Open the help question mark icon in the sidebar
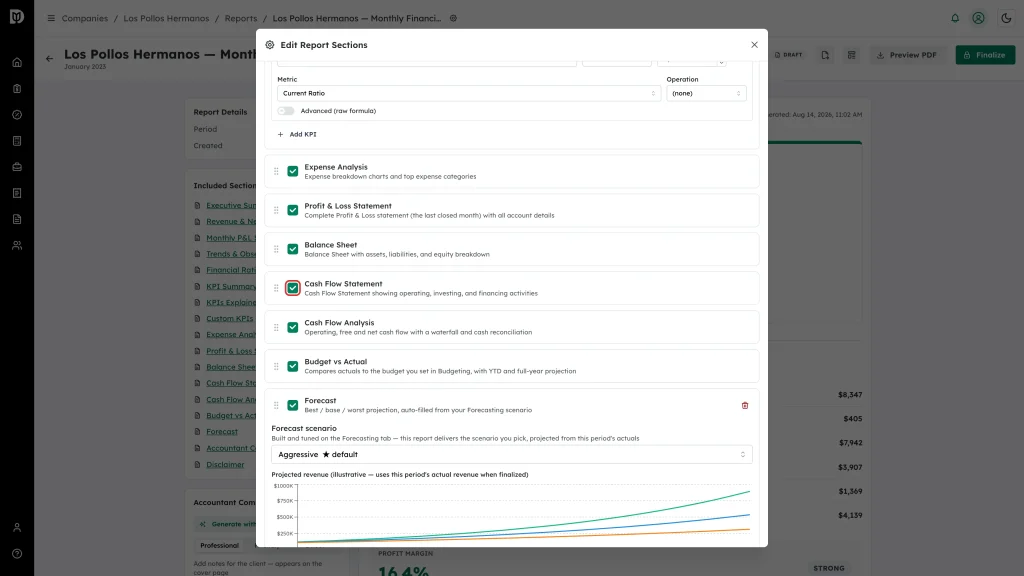The height and width of the screenshot is (576, 1024). point(17,554)
